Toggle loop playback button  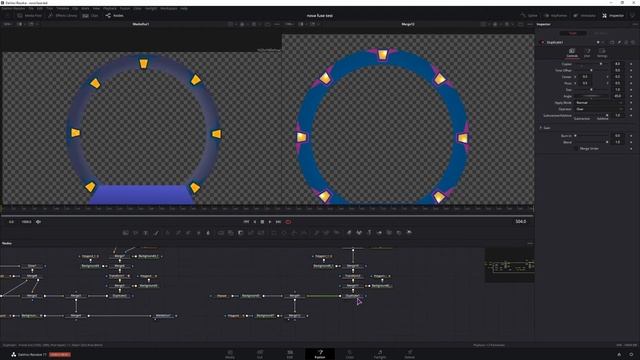[x=288, y=222]
